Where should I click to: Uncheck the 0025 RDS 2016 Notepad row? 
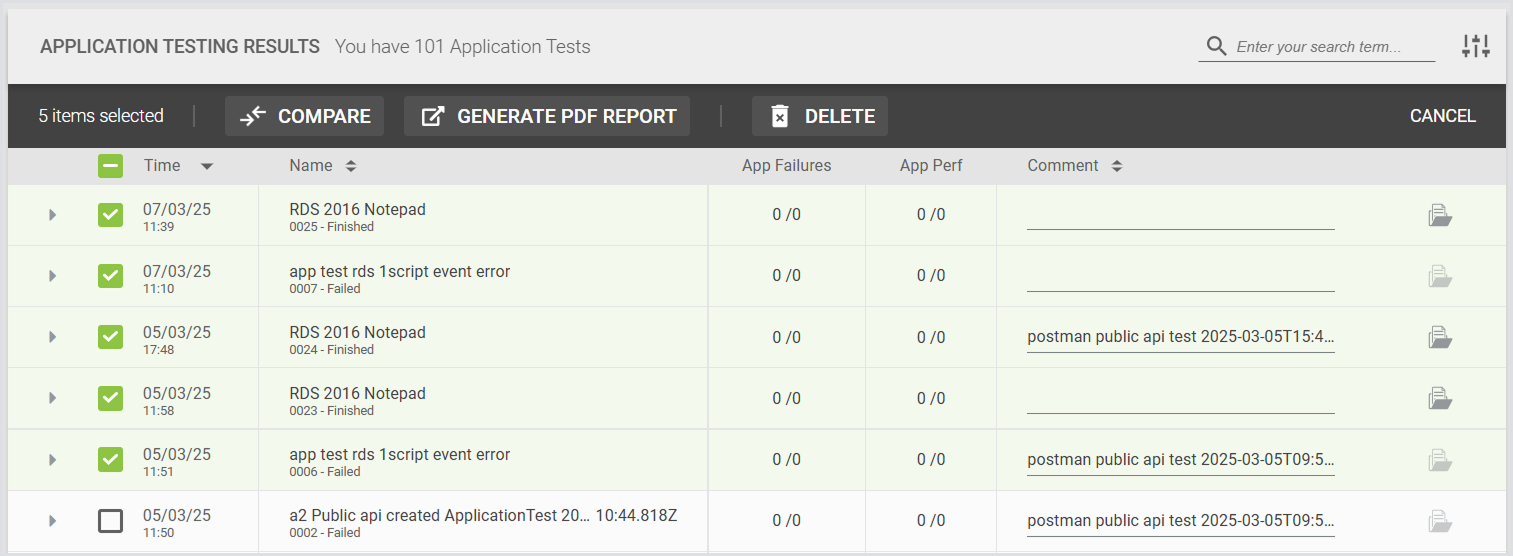110,214
